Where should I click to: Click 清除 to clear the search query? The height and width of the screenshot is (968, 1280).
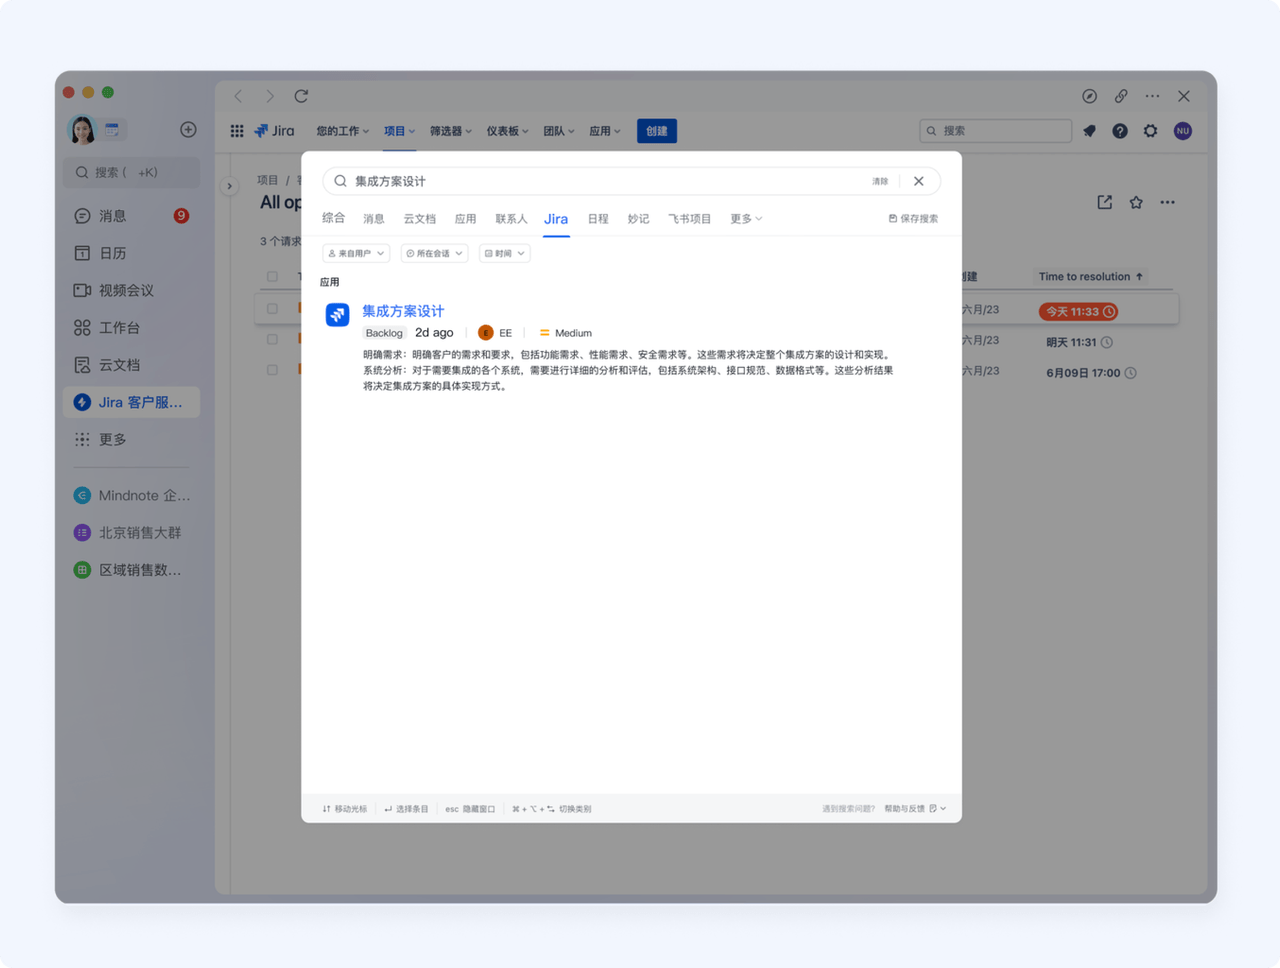tap(880, 181)
